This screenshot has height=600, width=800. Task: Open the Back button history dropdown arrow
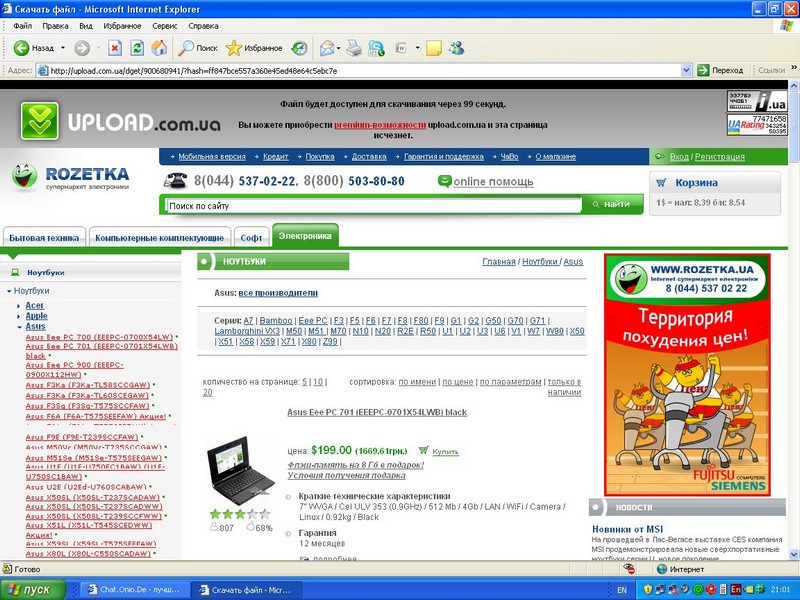coord(63,48)
